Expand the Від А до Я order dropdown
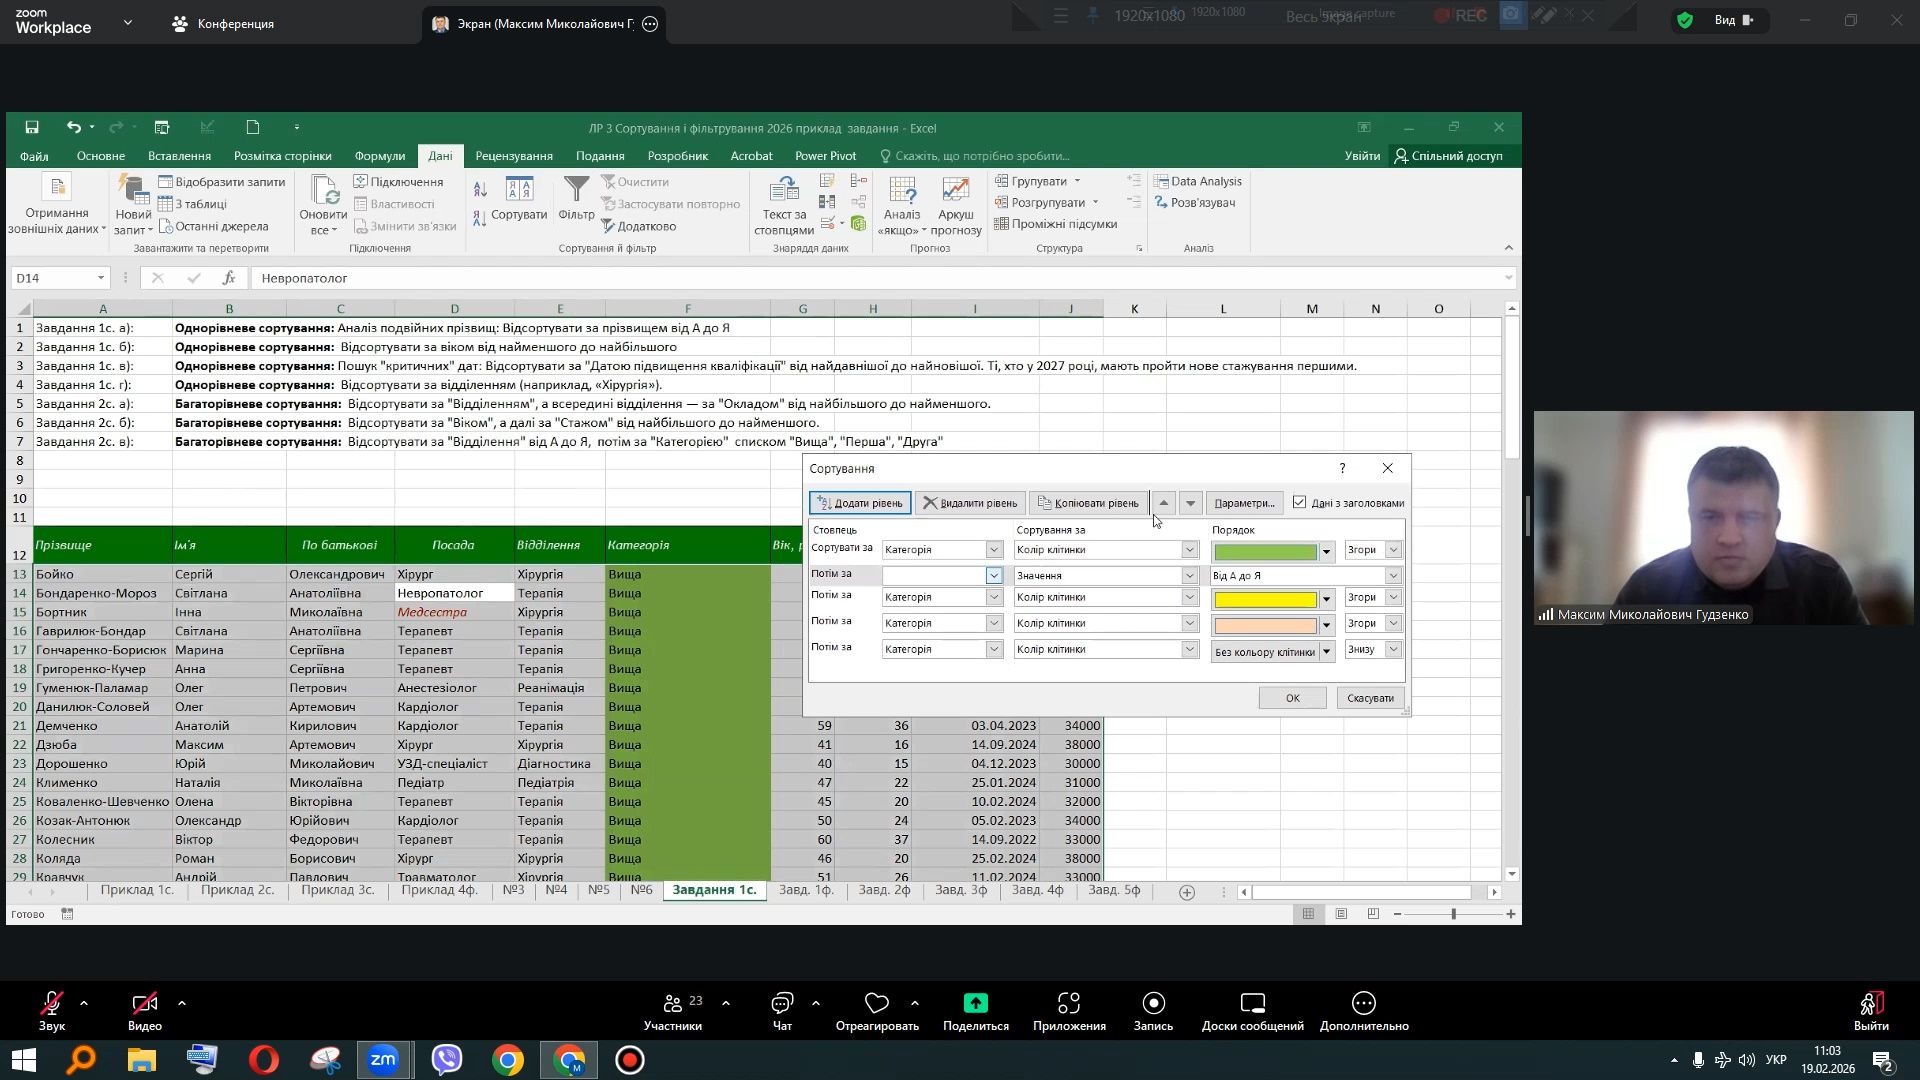 click(1392, 576)
